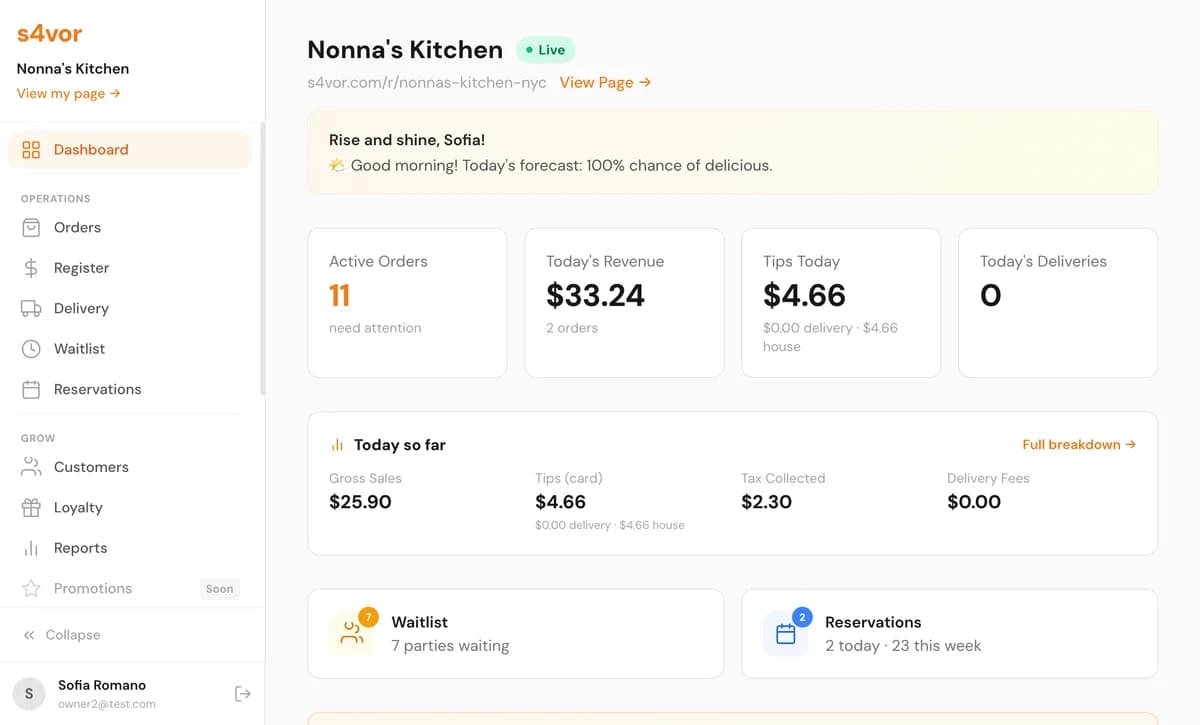The width and height of the screenshot is (1200, 725).
Task: Open the Delivery panel via its truck icon
Action: click(x=30, y=308)
